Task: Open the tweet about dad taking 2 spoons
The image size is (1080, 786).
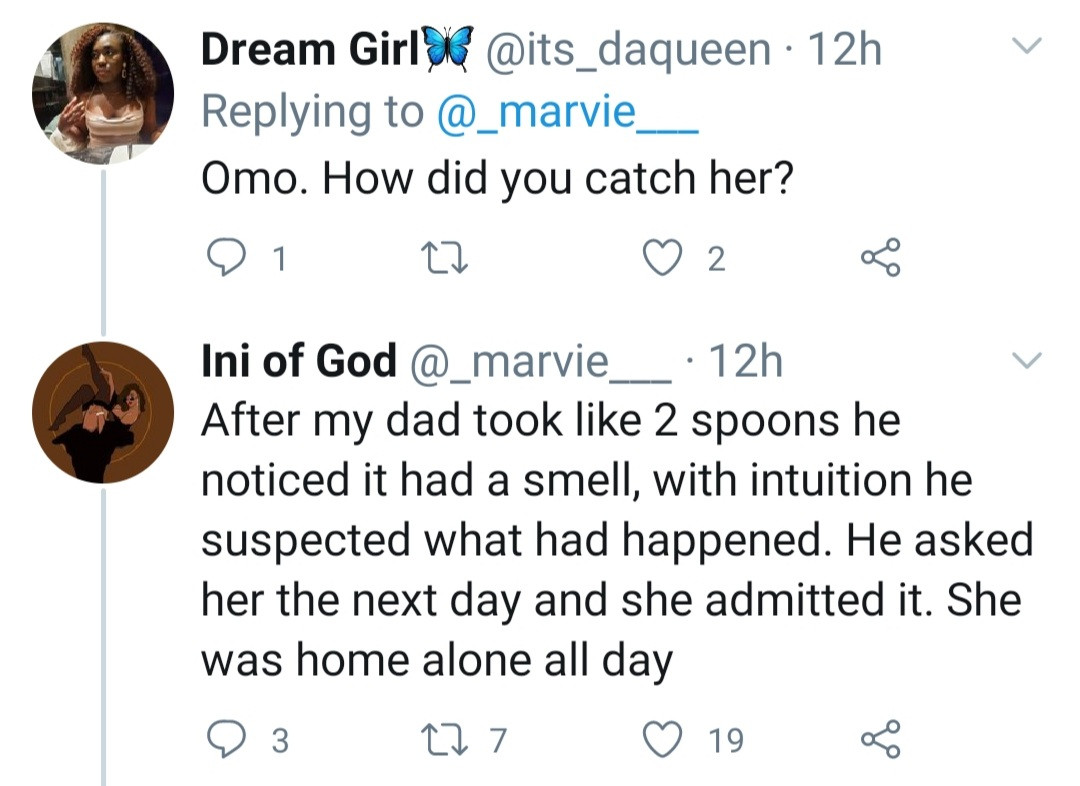Action: coord(600,540)
